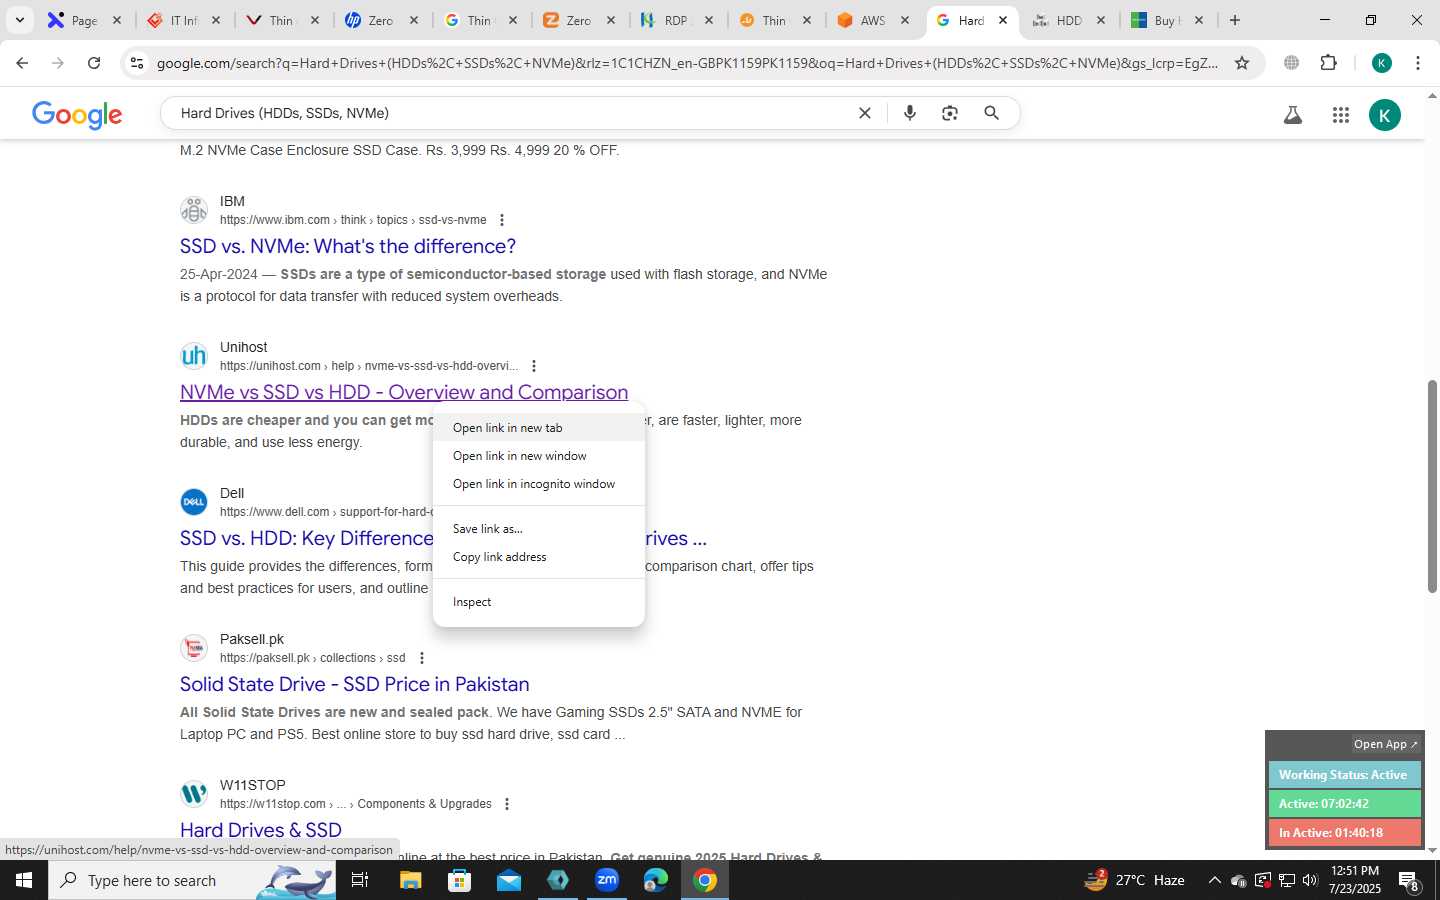Open Search Labs flask icon
The image size is (1440, 900).
coord(1293,115)
